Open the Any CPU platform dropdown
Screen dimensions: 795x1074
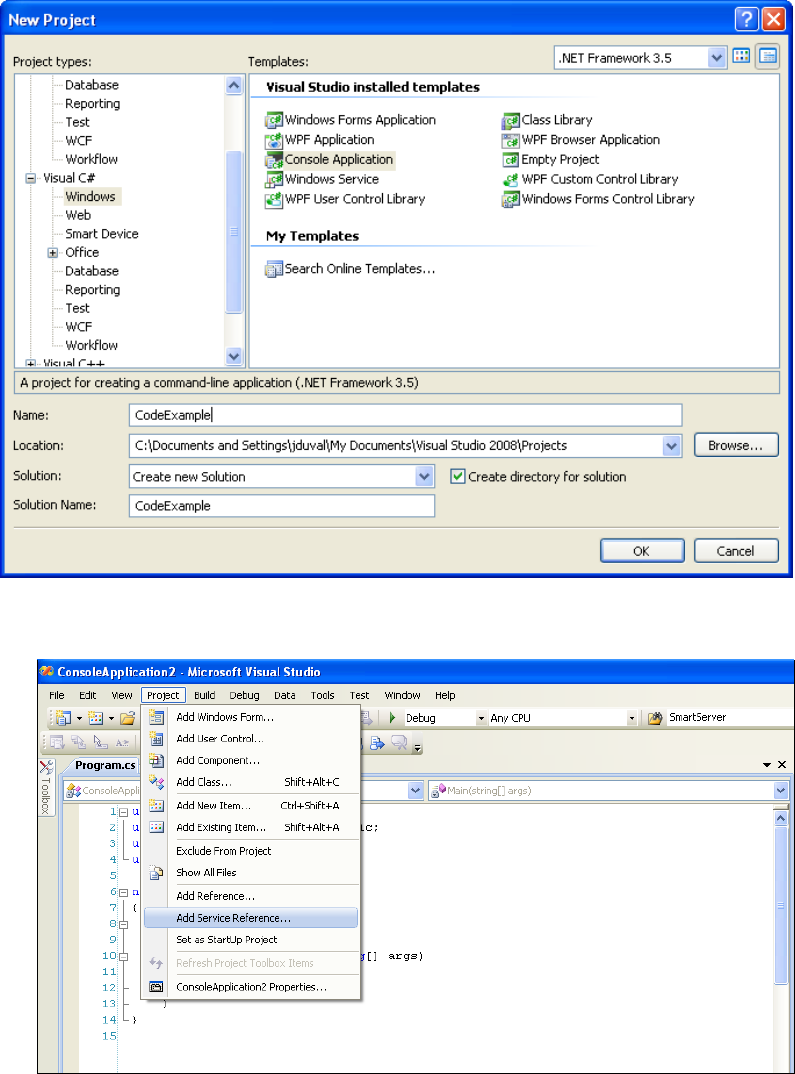coord(631,719)
